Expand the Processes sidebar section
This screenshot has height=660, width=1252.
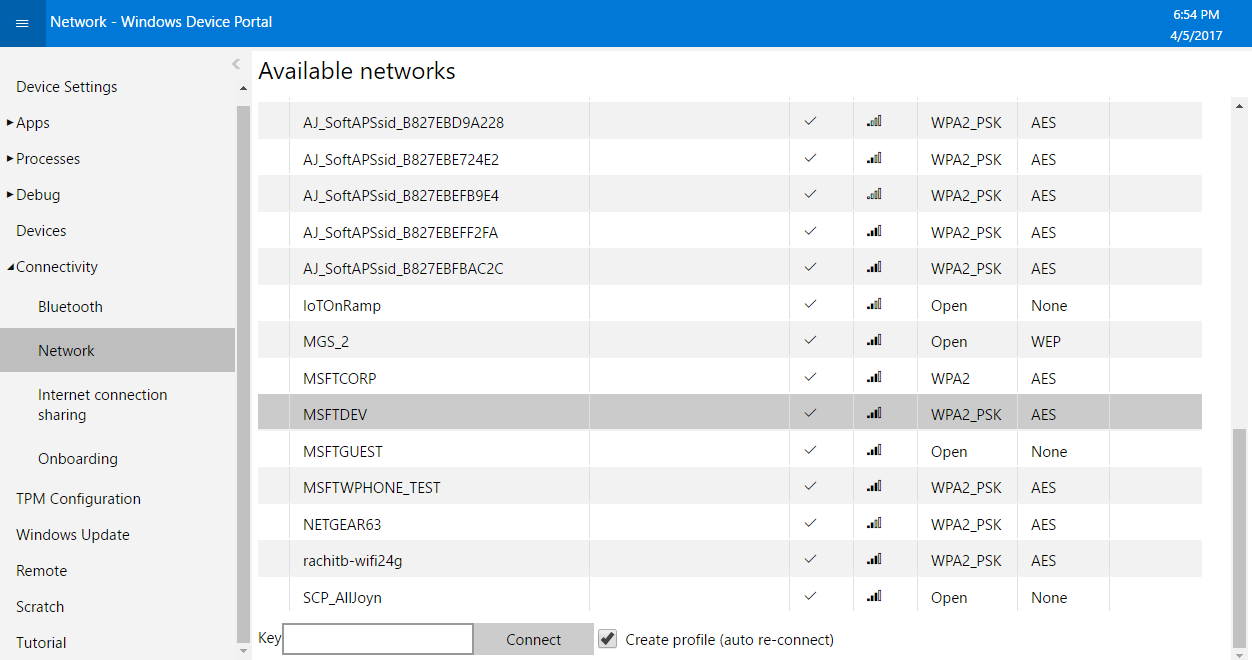[10, 159]
